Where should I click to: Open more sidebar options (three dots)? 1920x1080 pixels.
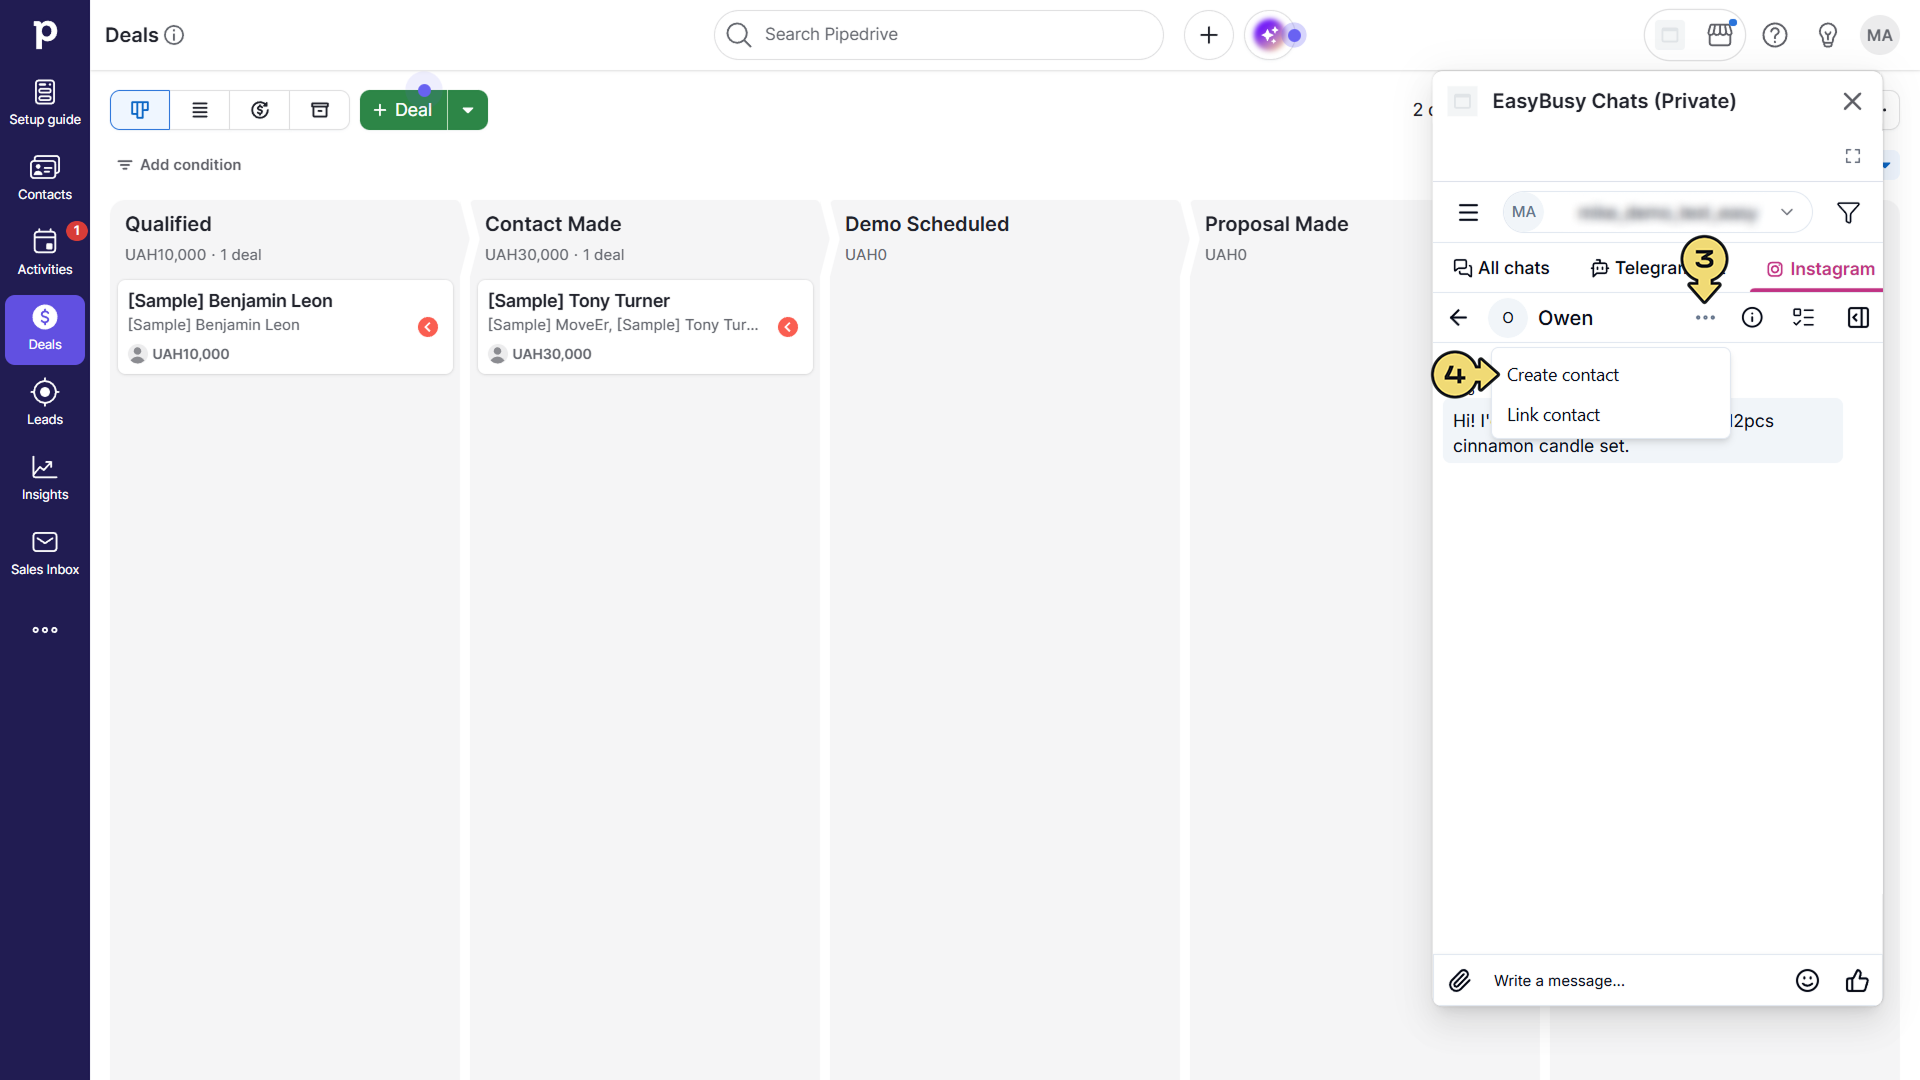pos(45,630)
